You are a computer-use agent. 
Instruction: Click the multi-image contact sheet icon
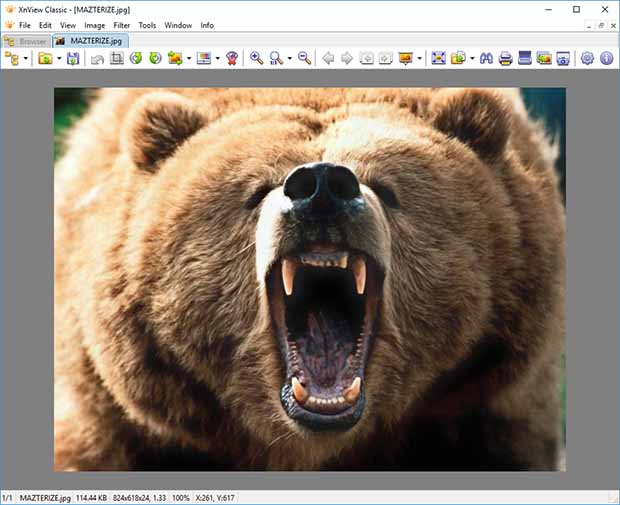544,59
